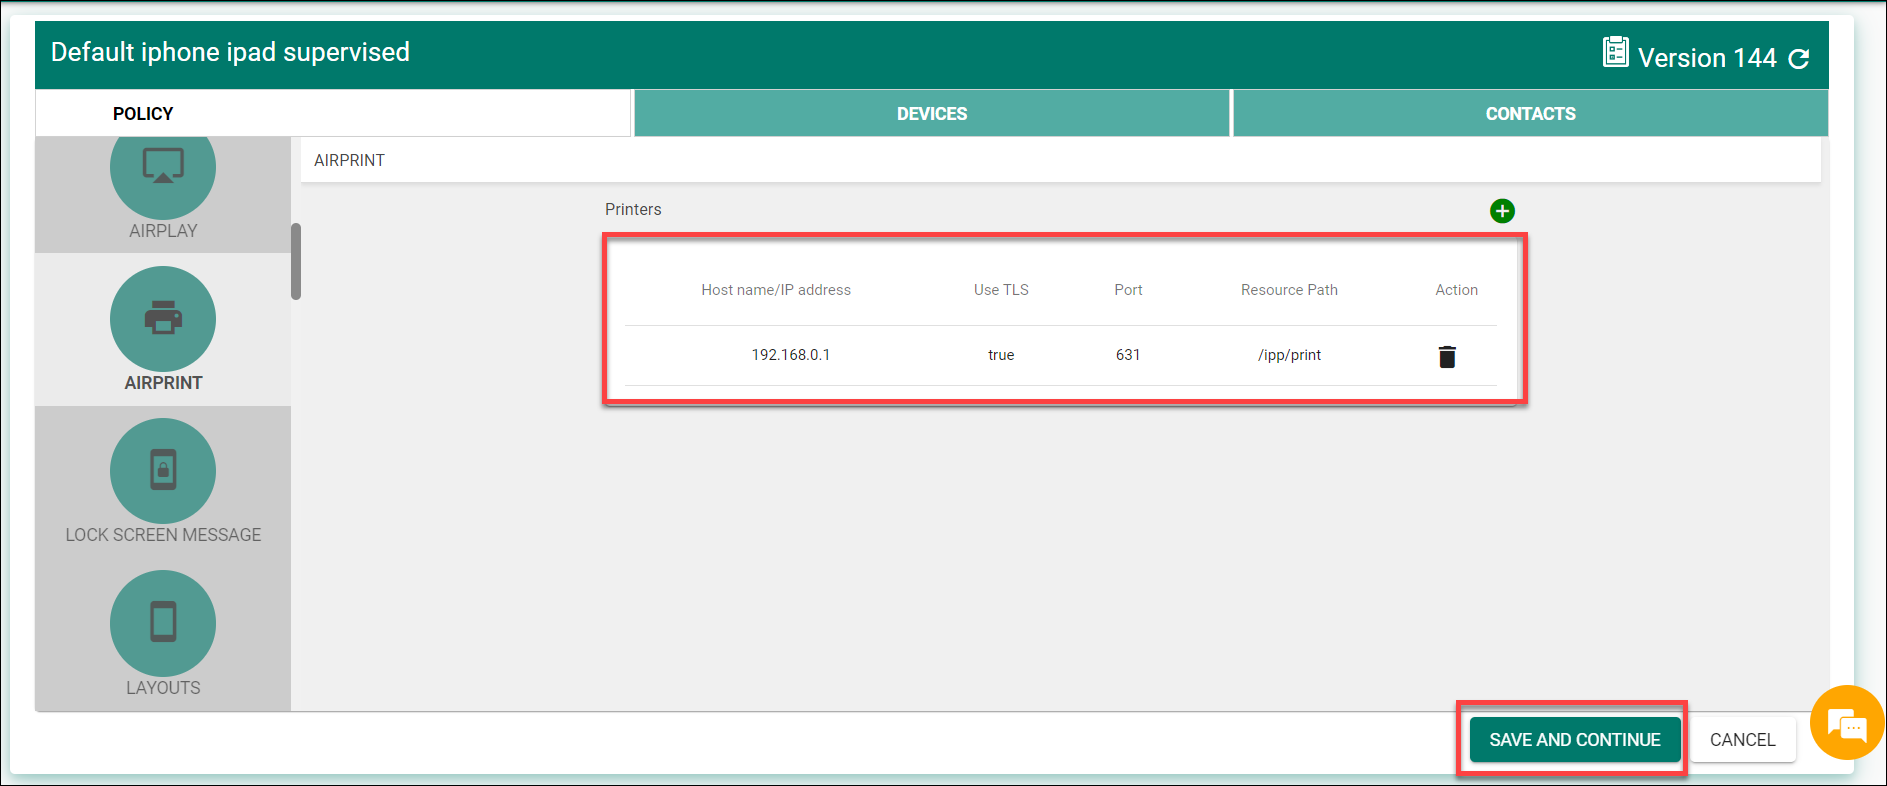
Task: Click Save and Continue button
Action: coord(1575,740)
